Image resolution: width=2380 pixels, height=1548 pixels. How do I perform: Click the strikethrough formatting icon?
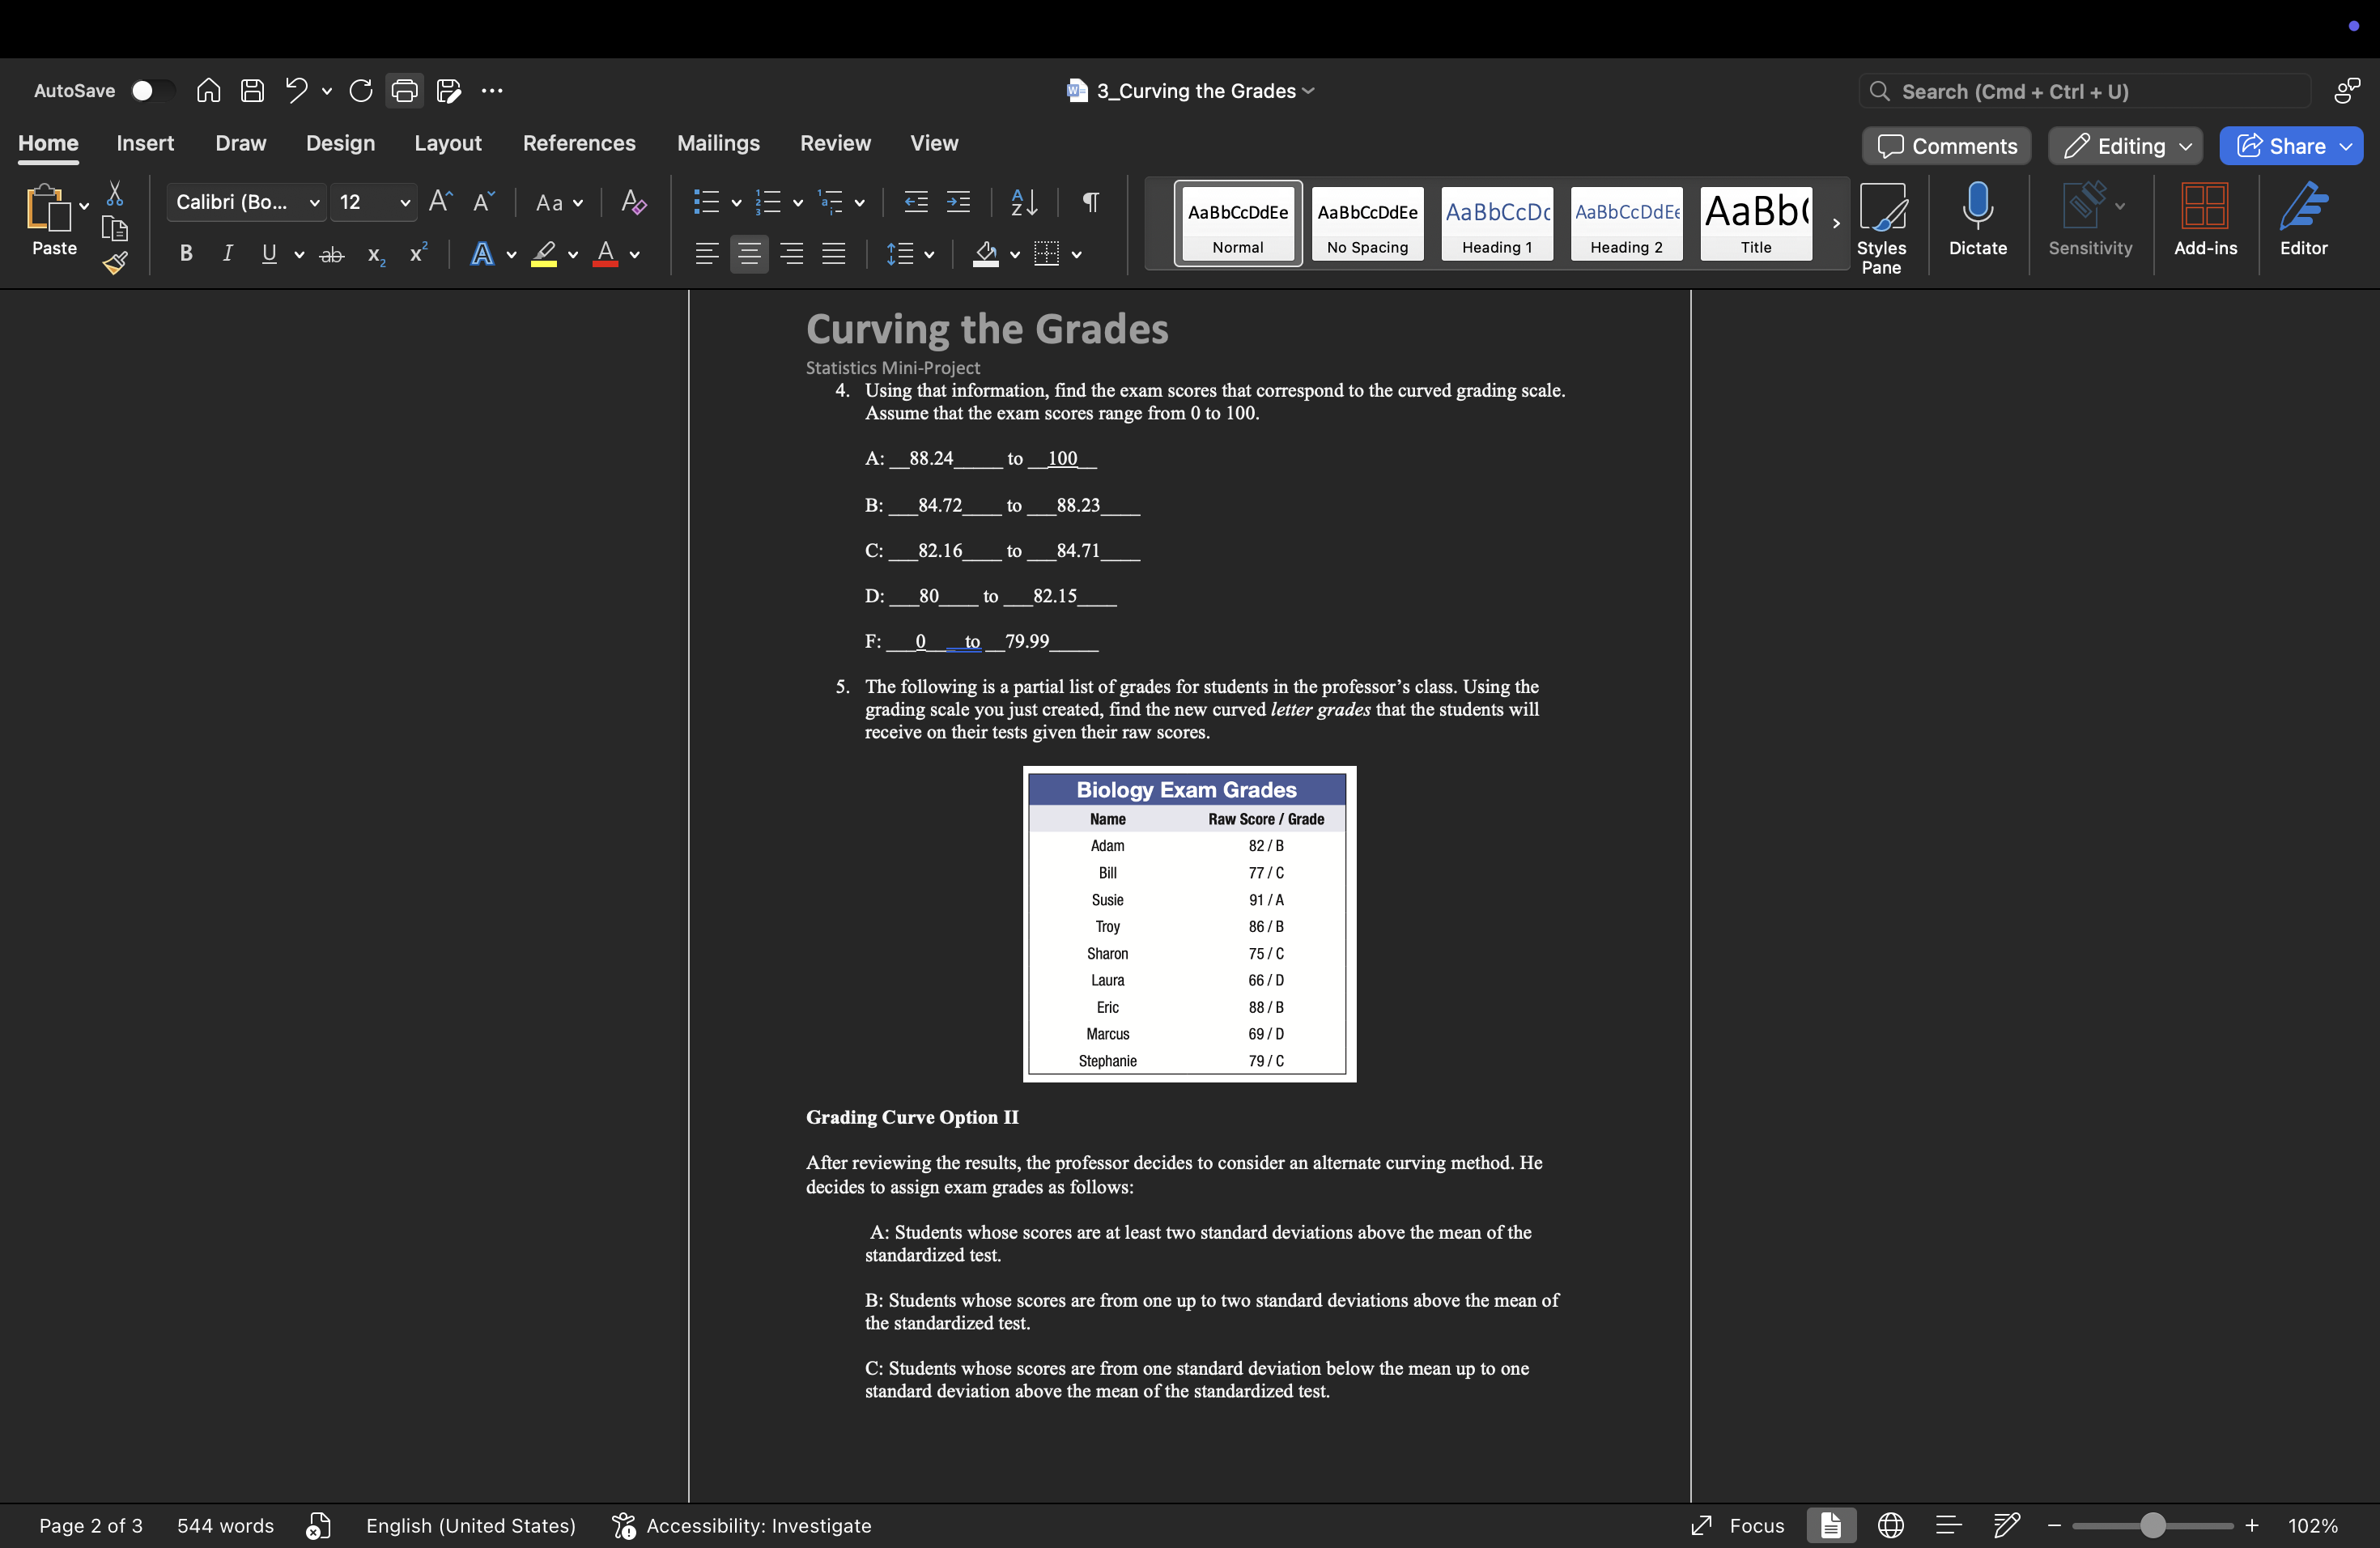click(x=331, y=255)
